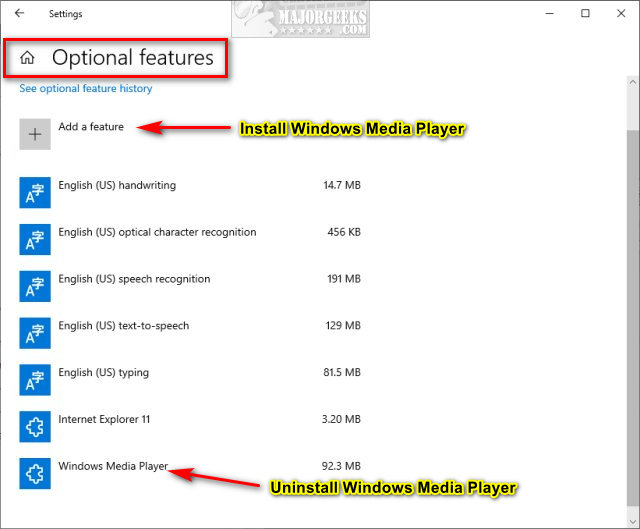Screen dimensions: 640x529
Task: Select Windows Media Player entry
Action: pos(113,466)
